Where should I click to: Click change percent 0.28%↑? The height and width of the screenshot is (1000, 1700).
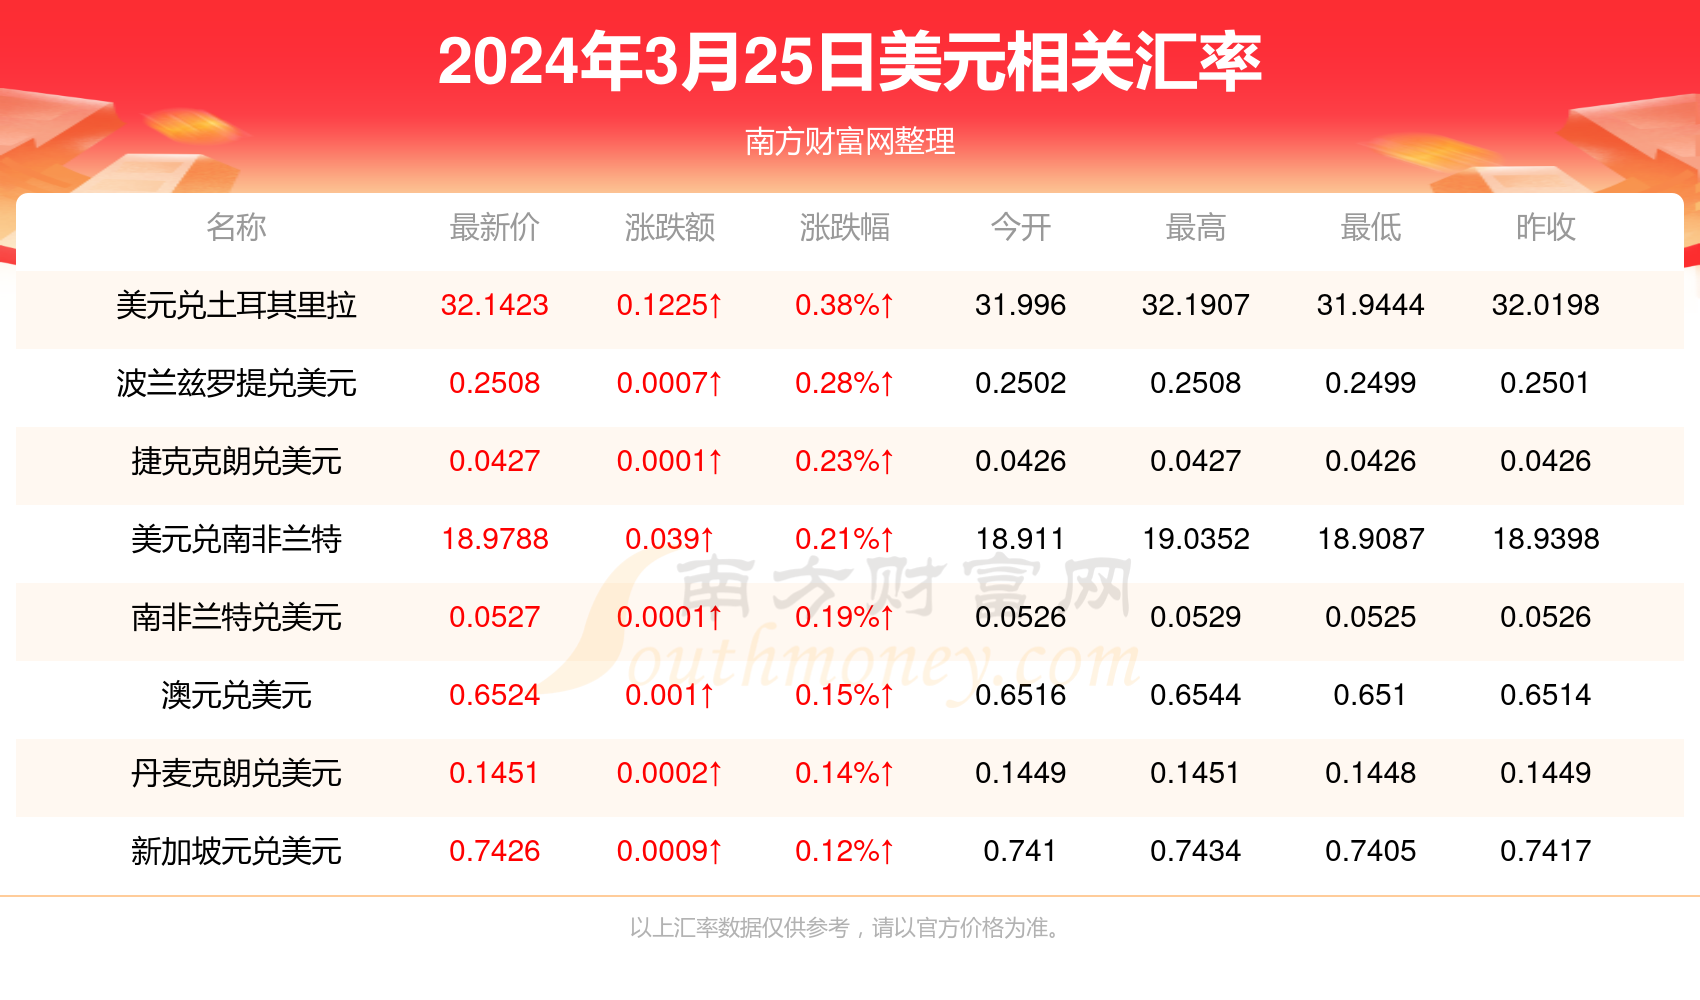click(844, 383)
